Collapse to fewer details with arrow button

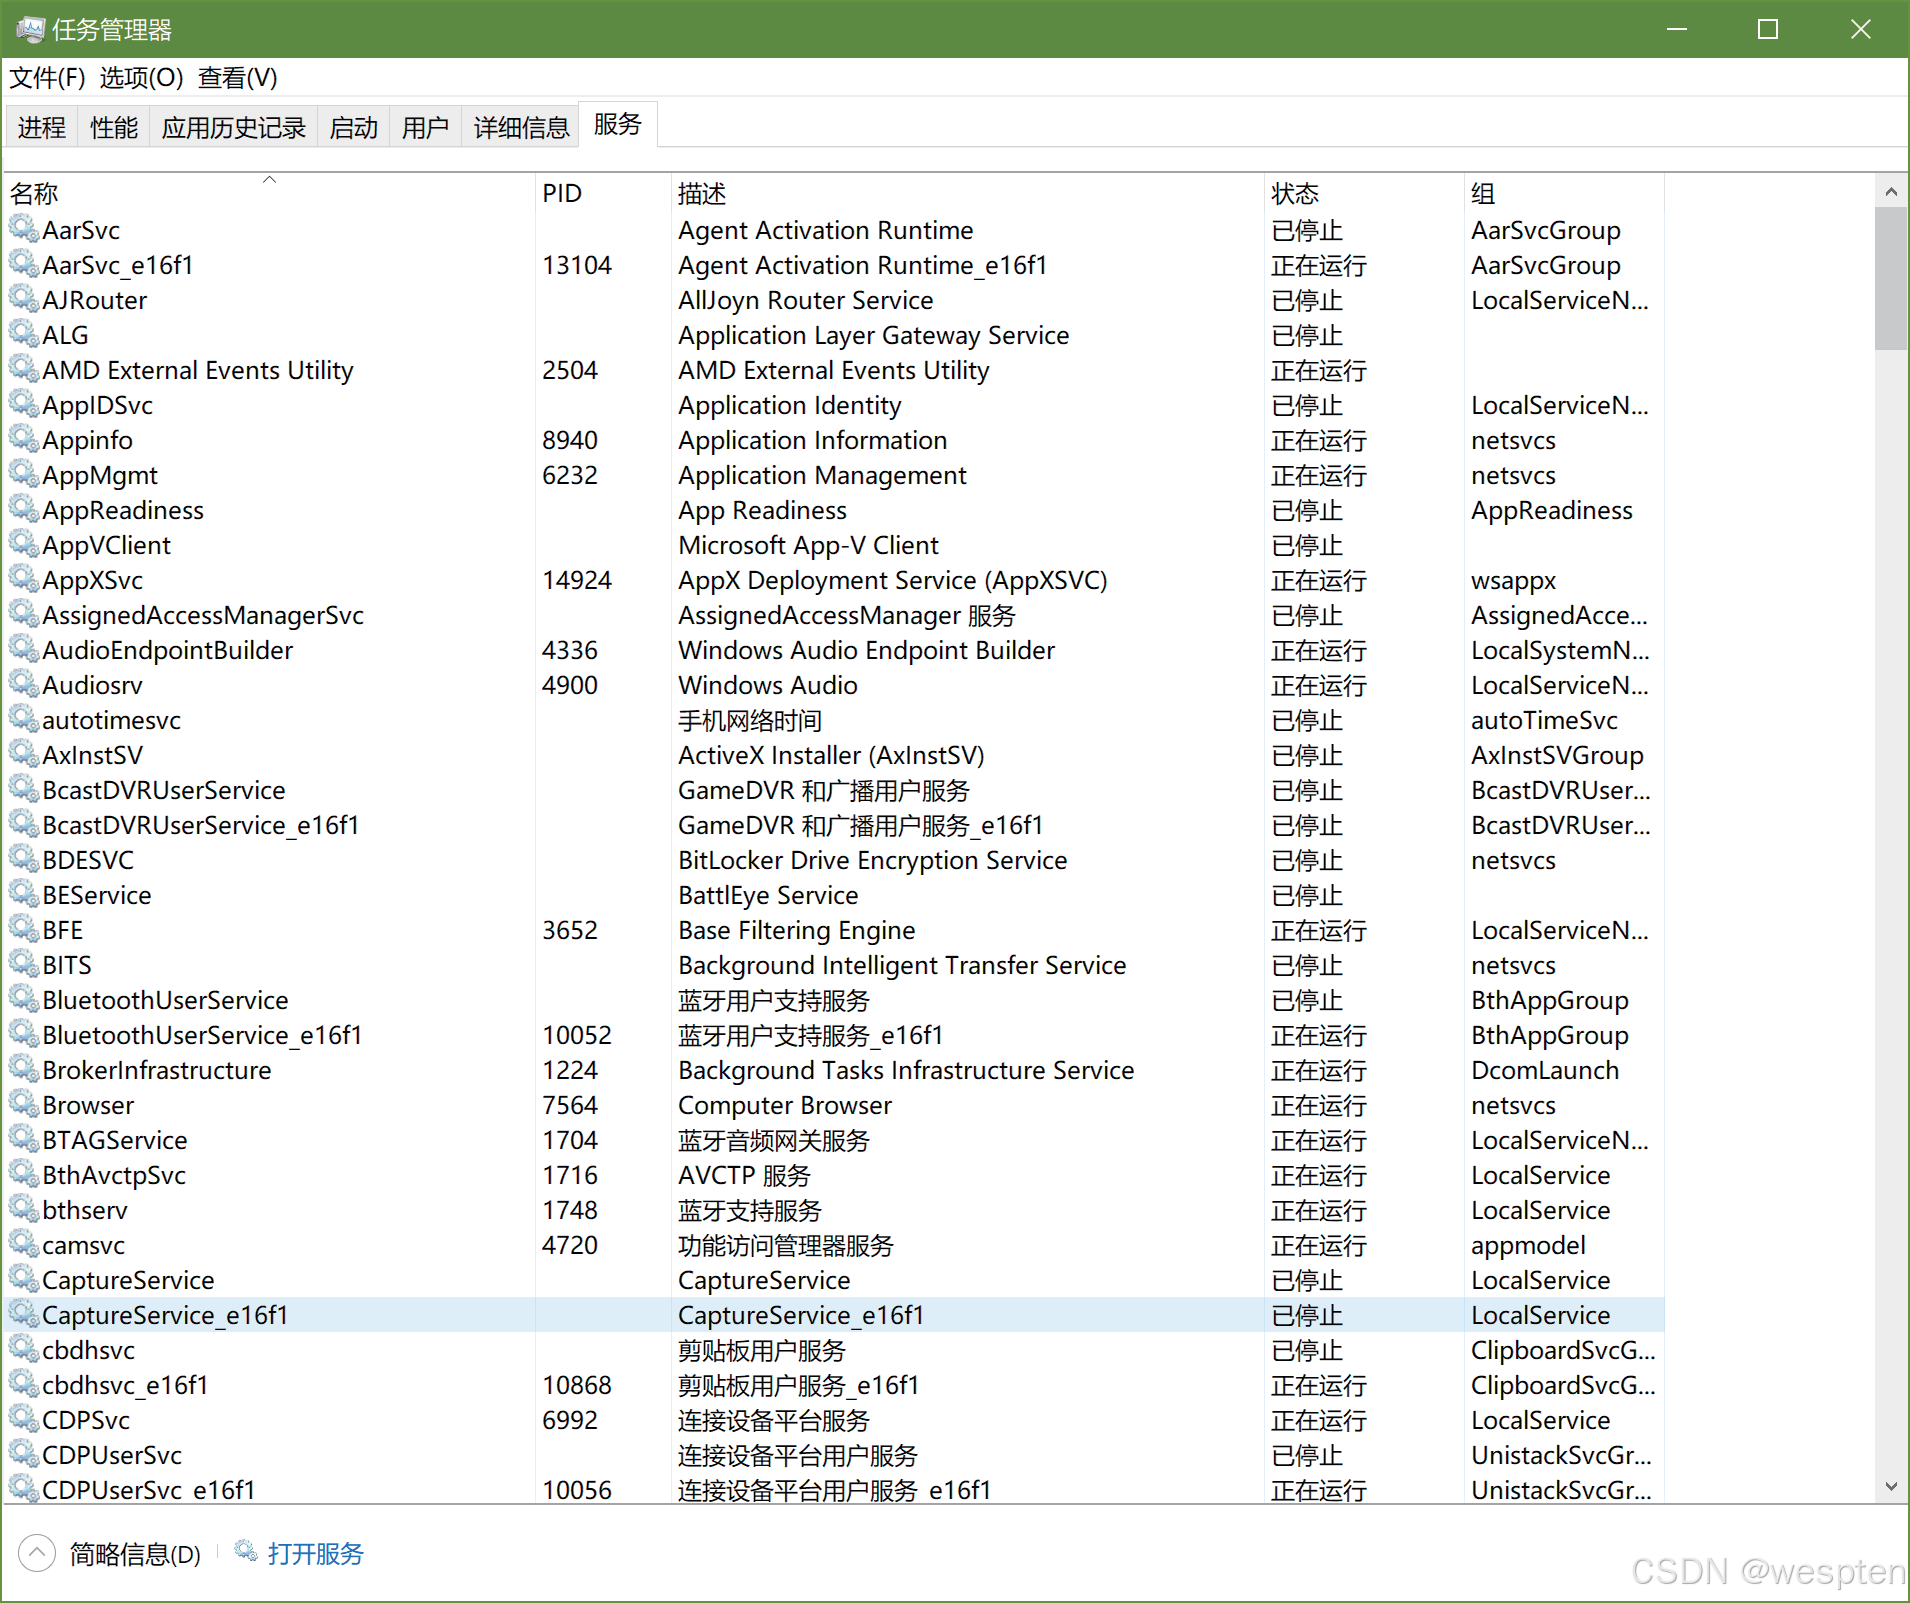[37, 1553]
